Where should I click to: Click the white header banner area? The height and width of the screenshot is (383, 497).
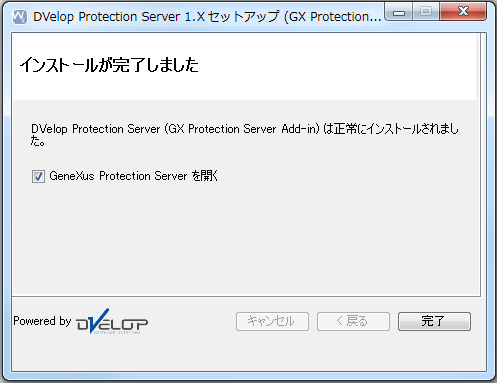point(244,67)
